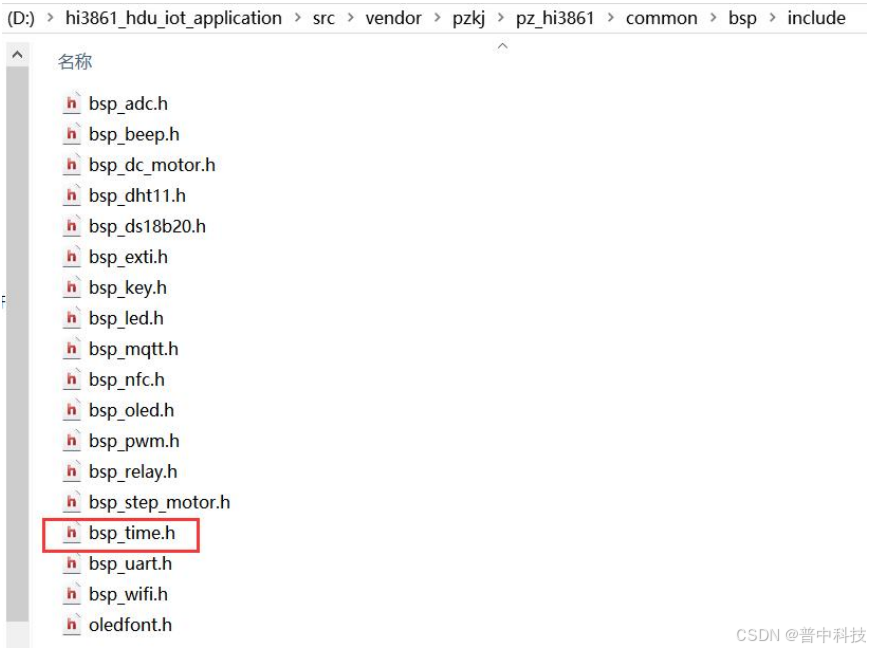Viewport: 870px width, 650px height.
Task: Select the file name bsp_exti.h
Action: click(x=128, y=257)
